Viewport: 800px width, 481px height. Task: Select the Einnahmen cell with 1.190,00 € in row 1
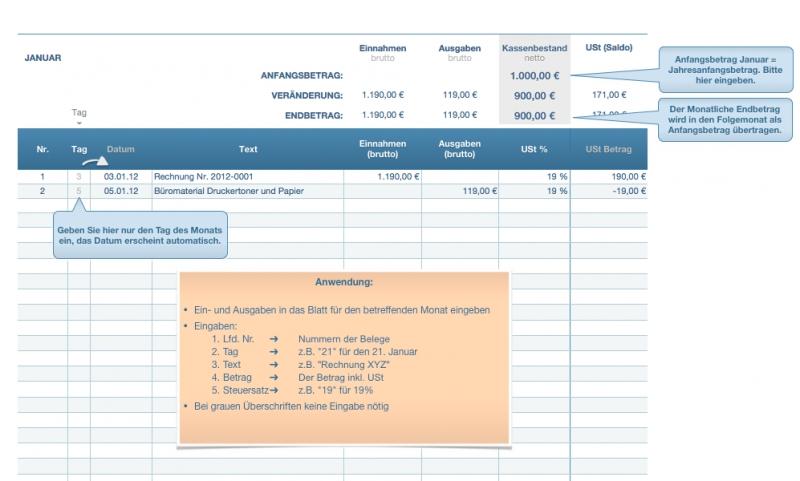tap(383, 176)
